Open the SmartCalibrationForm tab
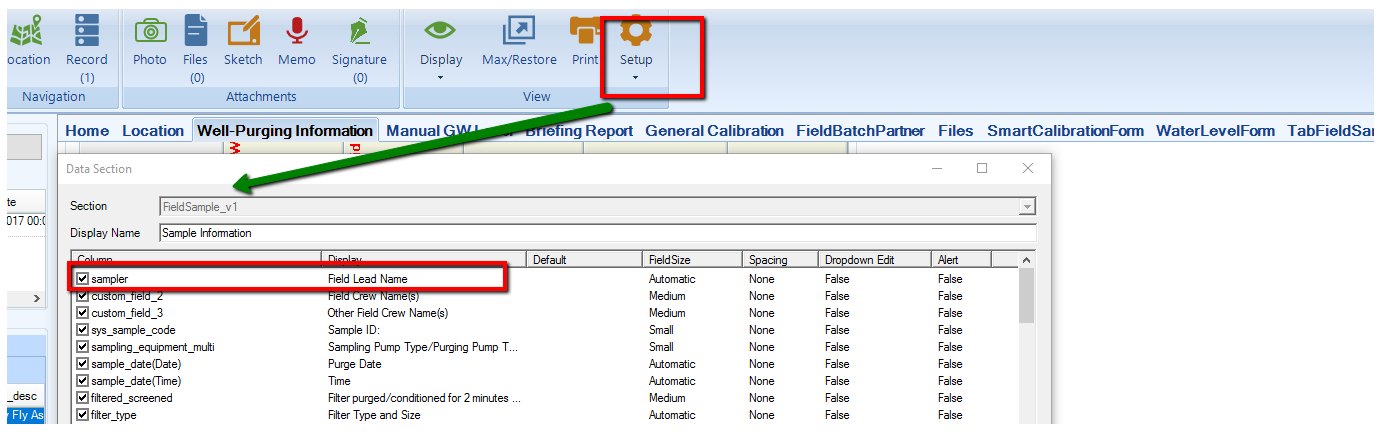The width and height of the screenshot is (1396, 442). 1065,130
